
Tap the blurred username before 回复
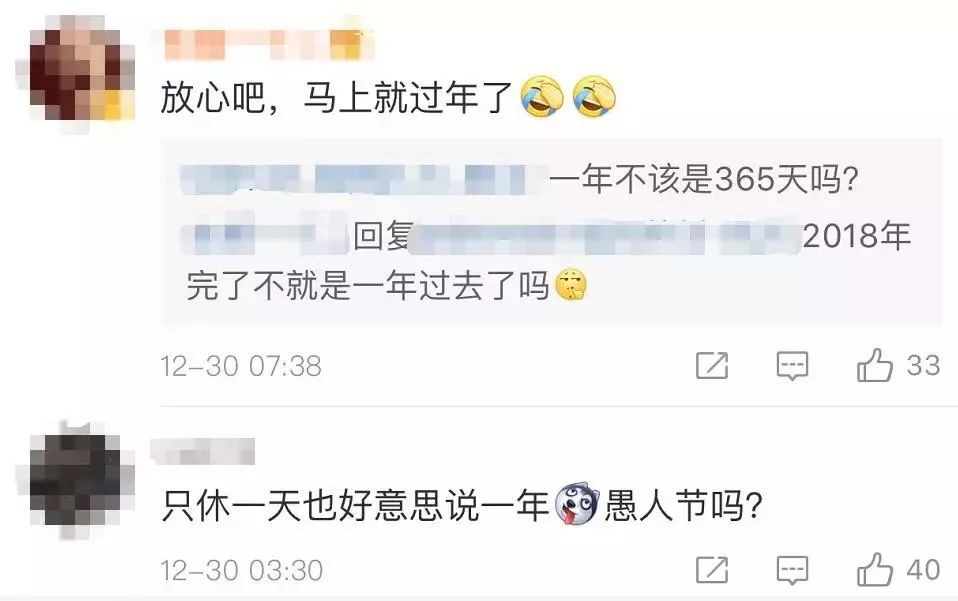pyautogui.click(x=265, y=236)
